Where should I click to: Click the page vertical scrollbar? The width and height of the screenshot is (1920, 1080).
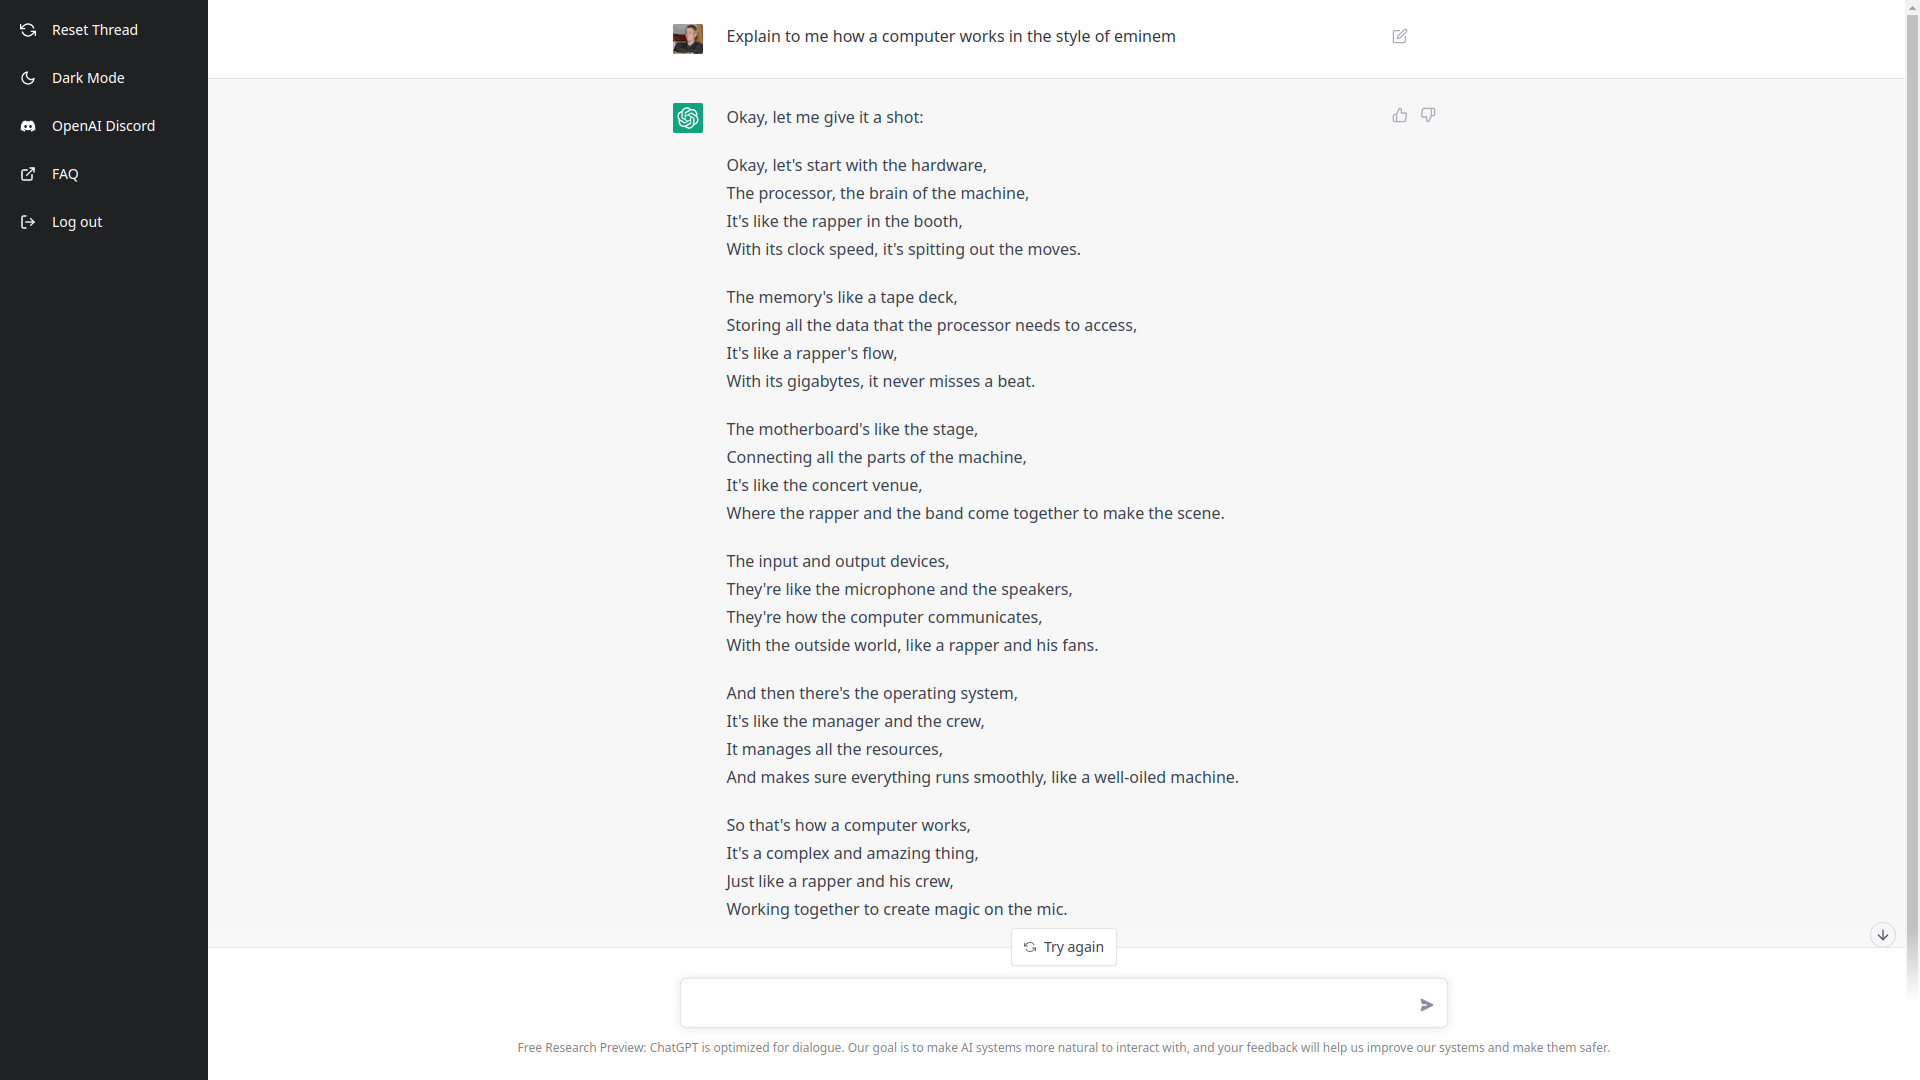[x=1912, y=500]
